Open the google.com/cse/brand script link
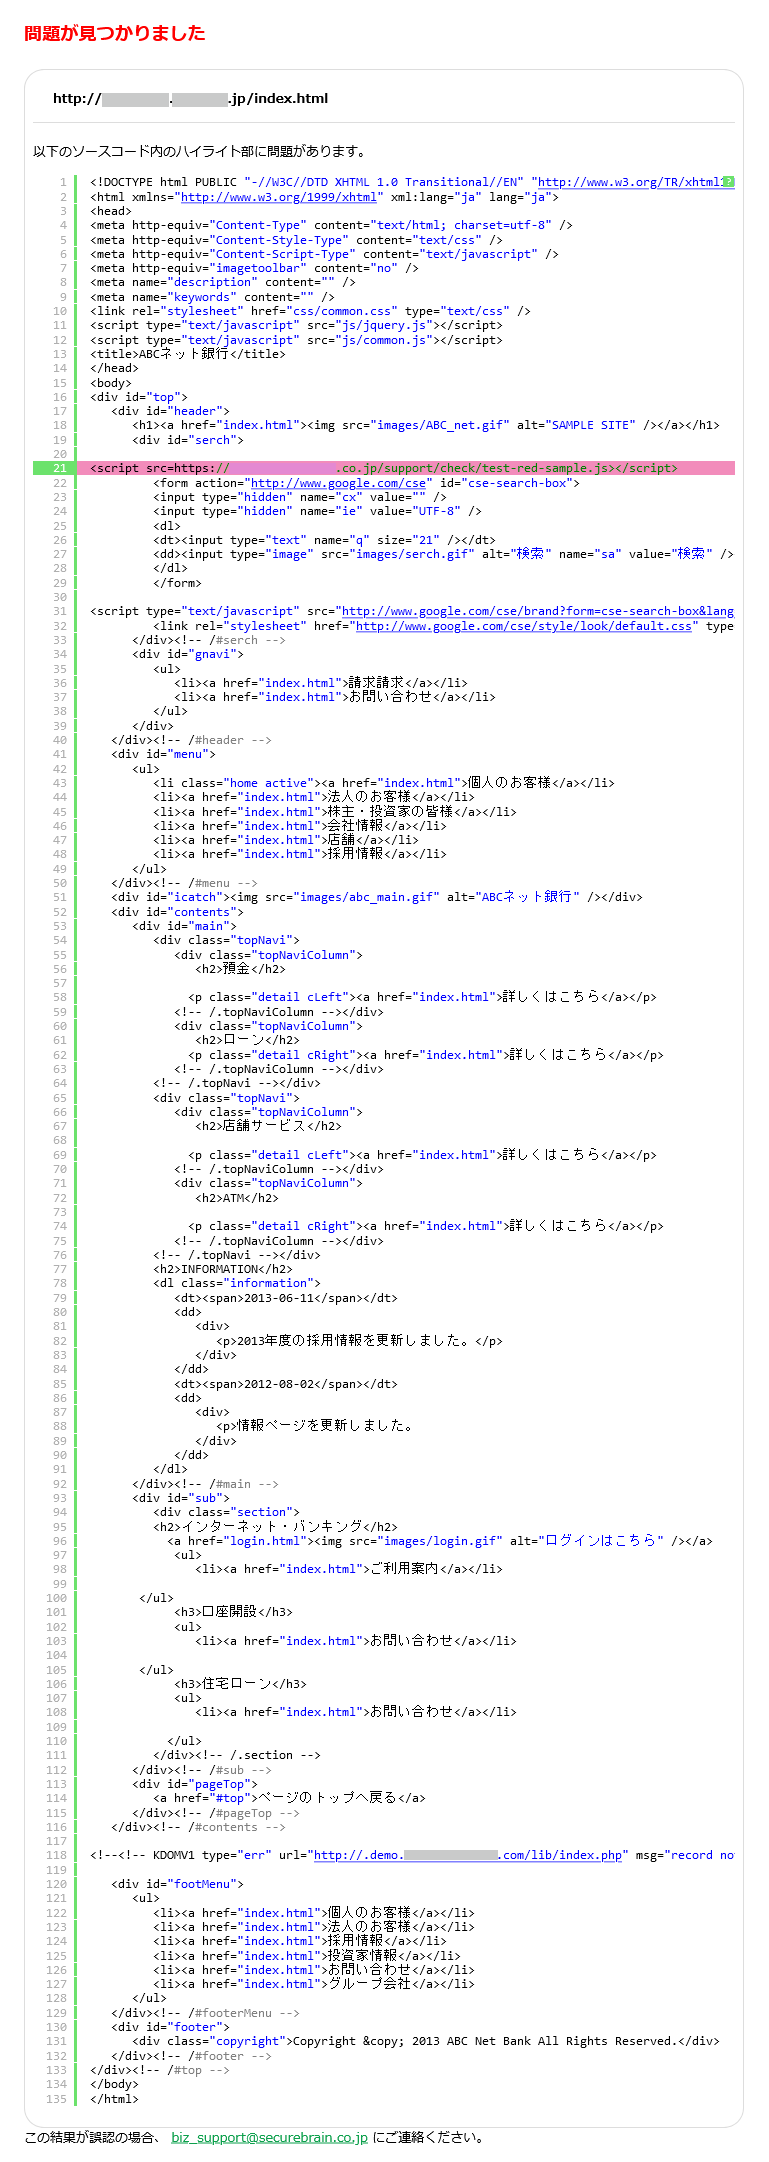This screenshot has width=769, height=2162. (538, 611)
